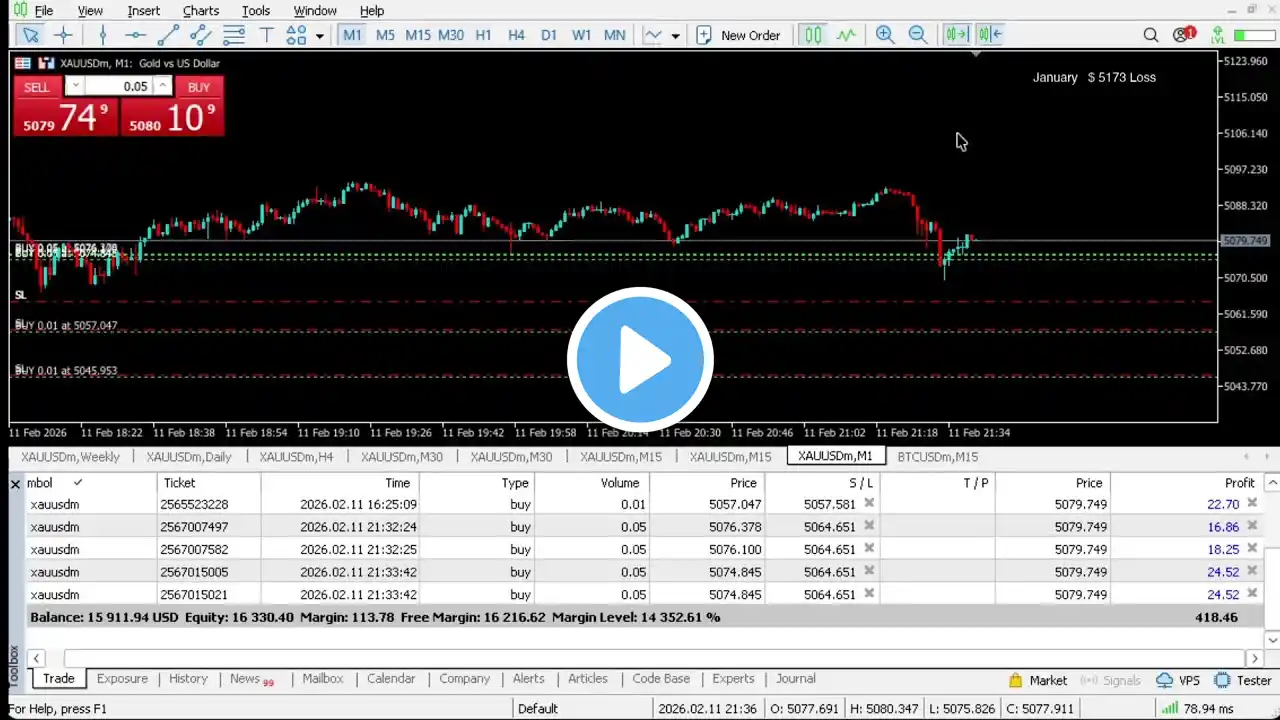The height and width of the screenshot is (720, 1280).
Task: Switch chart to H4 timeframe
Action: 516,35
